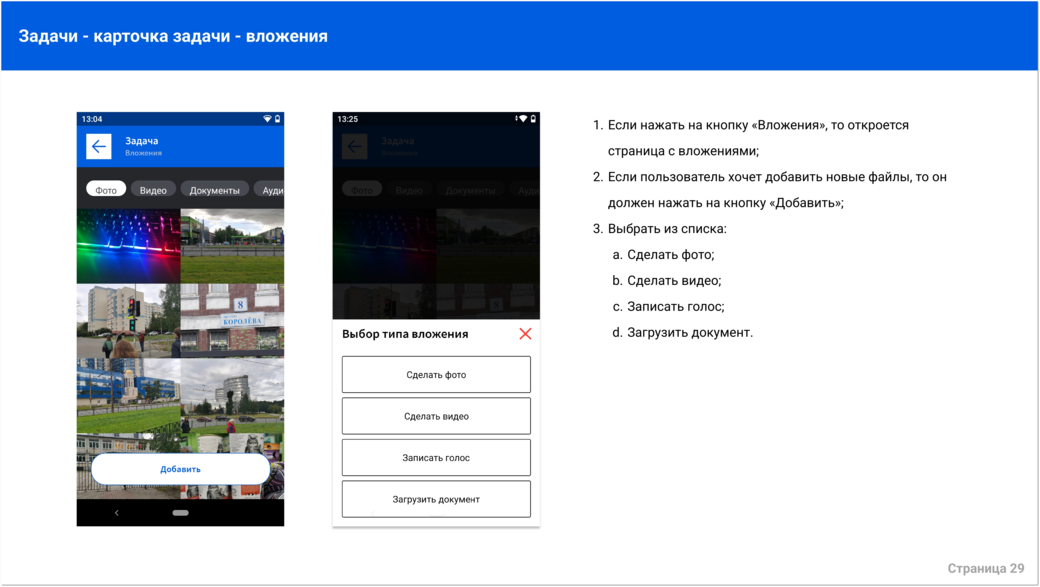Tap the home pill in the navigation bar
This screenshot has height=587, width=1040.
click(180, 513)
